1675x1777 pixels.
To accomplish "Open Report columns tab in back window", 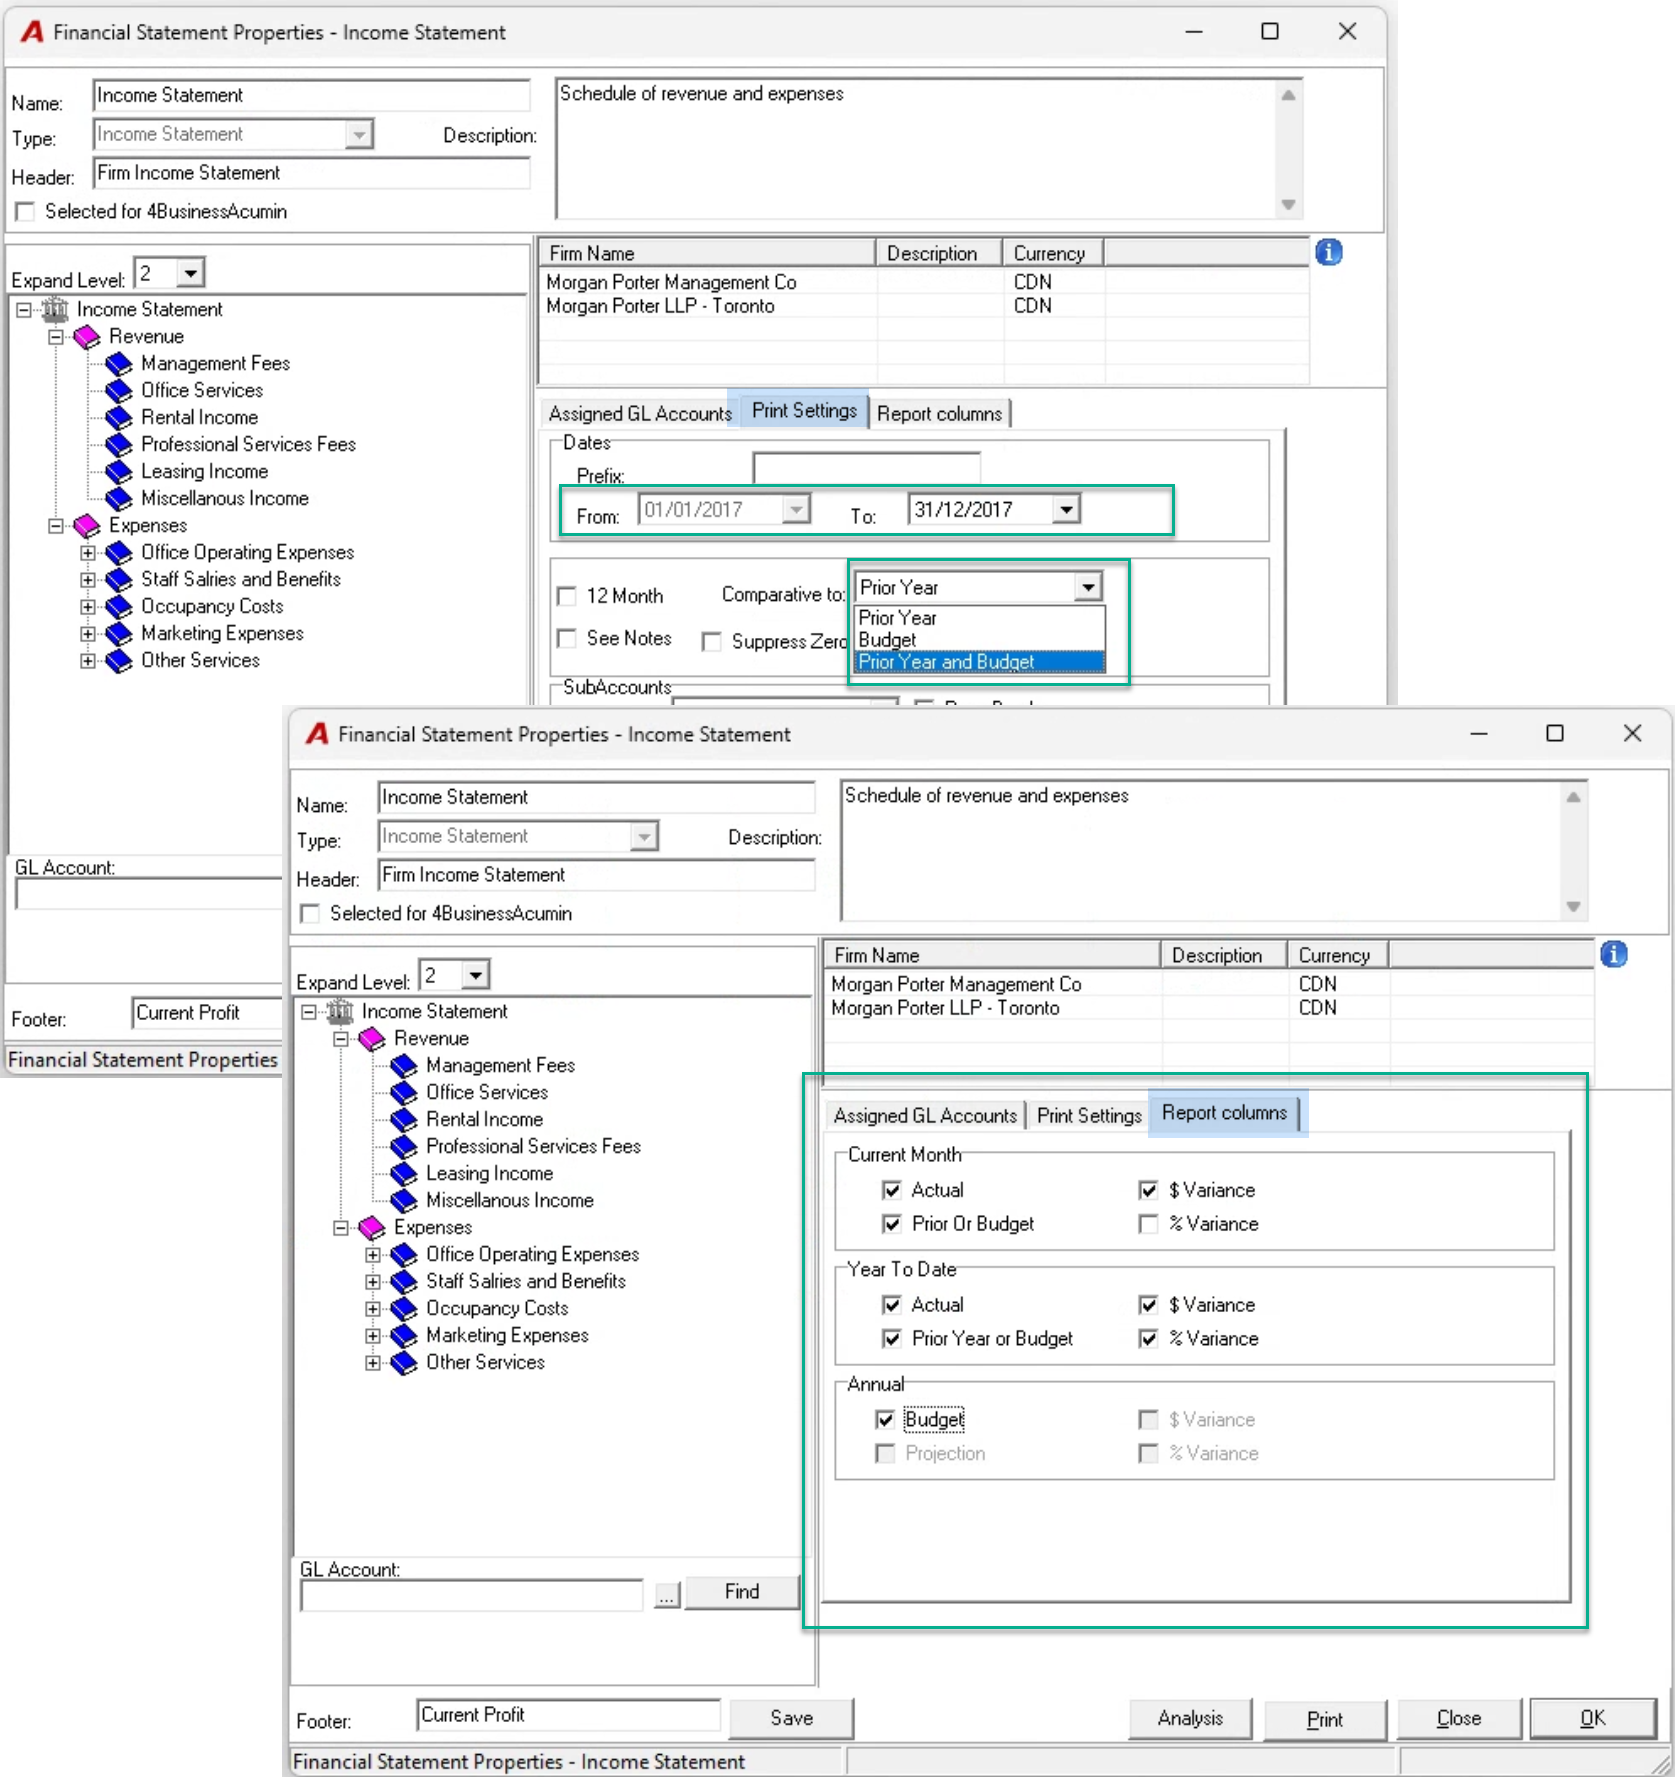I will pos(939,414).
